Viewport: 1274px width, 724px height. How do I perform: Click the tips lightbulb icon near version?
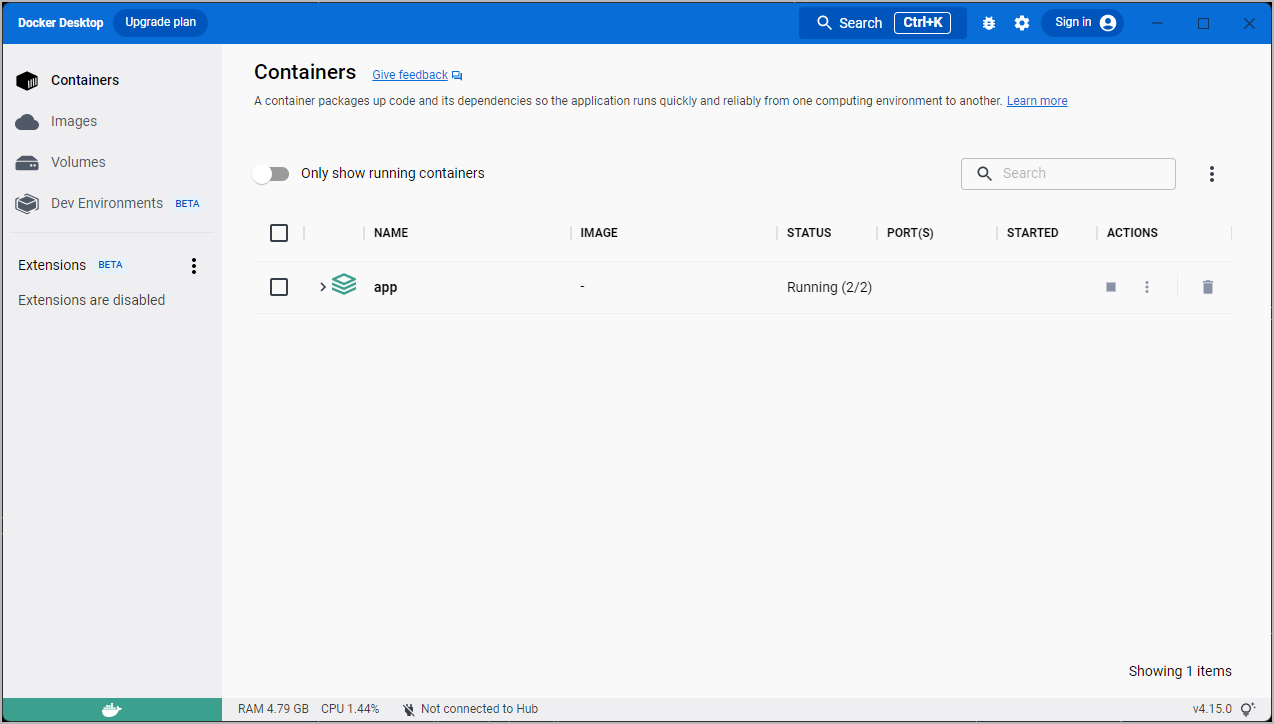pos(1248,709)
